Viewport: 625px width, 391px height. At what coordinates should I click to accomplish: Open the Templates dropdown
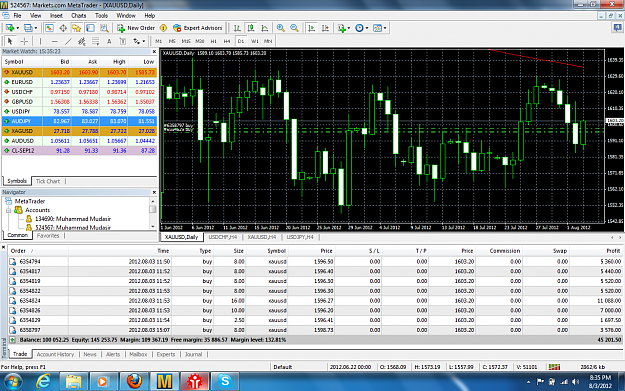pos(379,28)
